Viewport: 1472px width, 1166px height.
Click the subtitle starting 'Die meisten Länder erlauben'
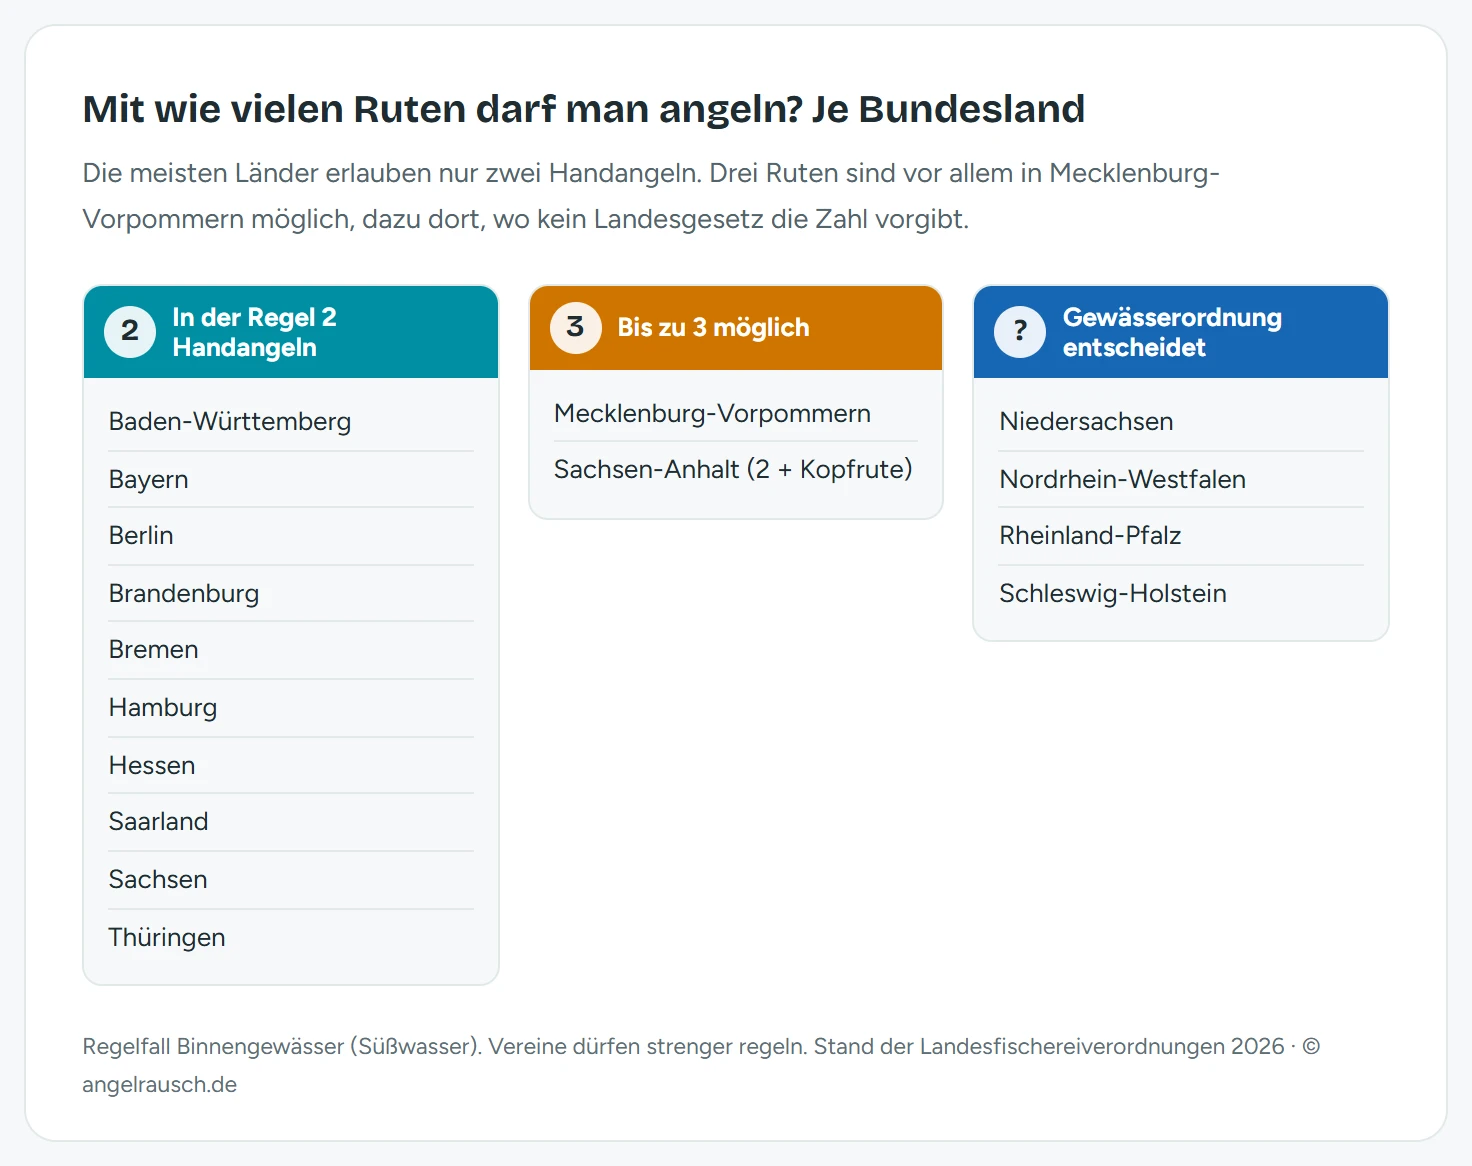pyautogui.click(x=651, y=196)
